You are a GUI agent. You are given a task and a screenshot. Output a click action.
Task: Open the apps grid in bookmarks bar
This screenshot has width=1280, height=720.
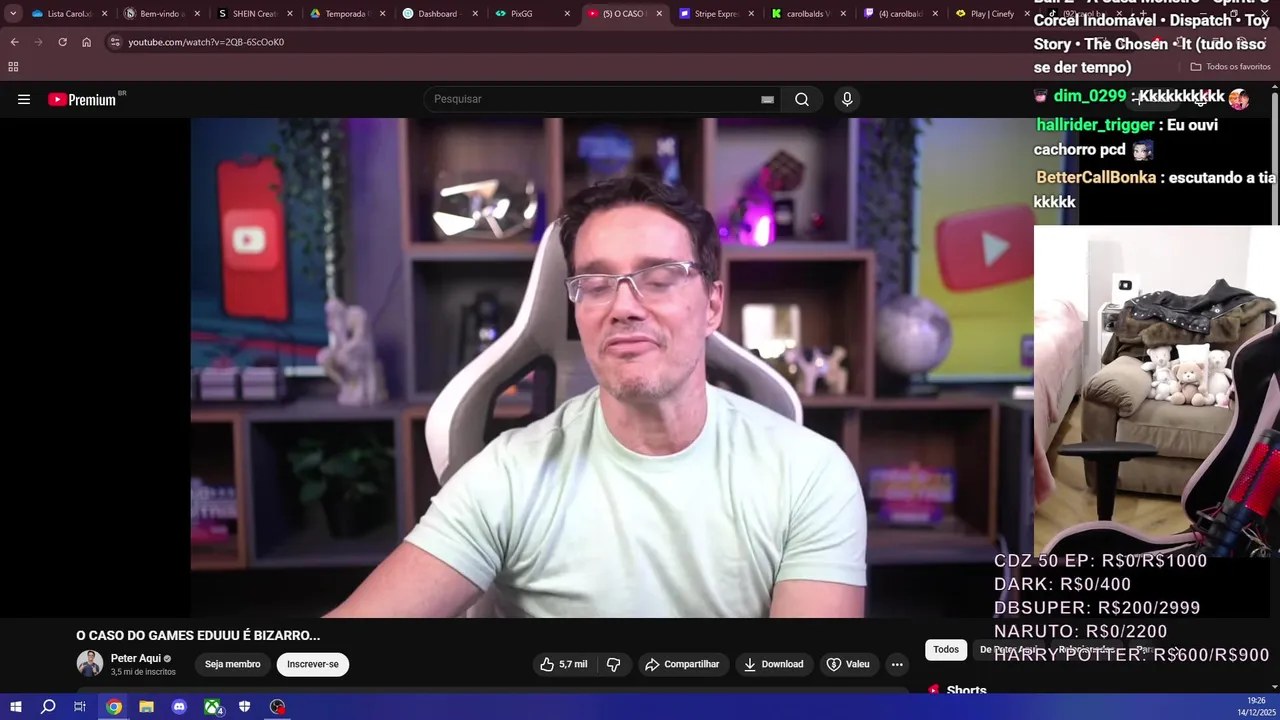pyautogui.click(x=13, y=67)
